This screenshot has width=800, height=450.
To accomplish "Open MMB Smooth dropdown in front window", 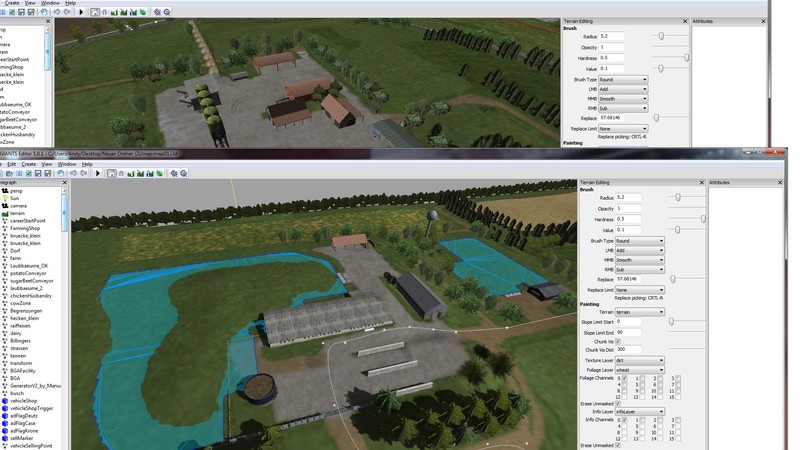I will coord(639,260).
